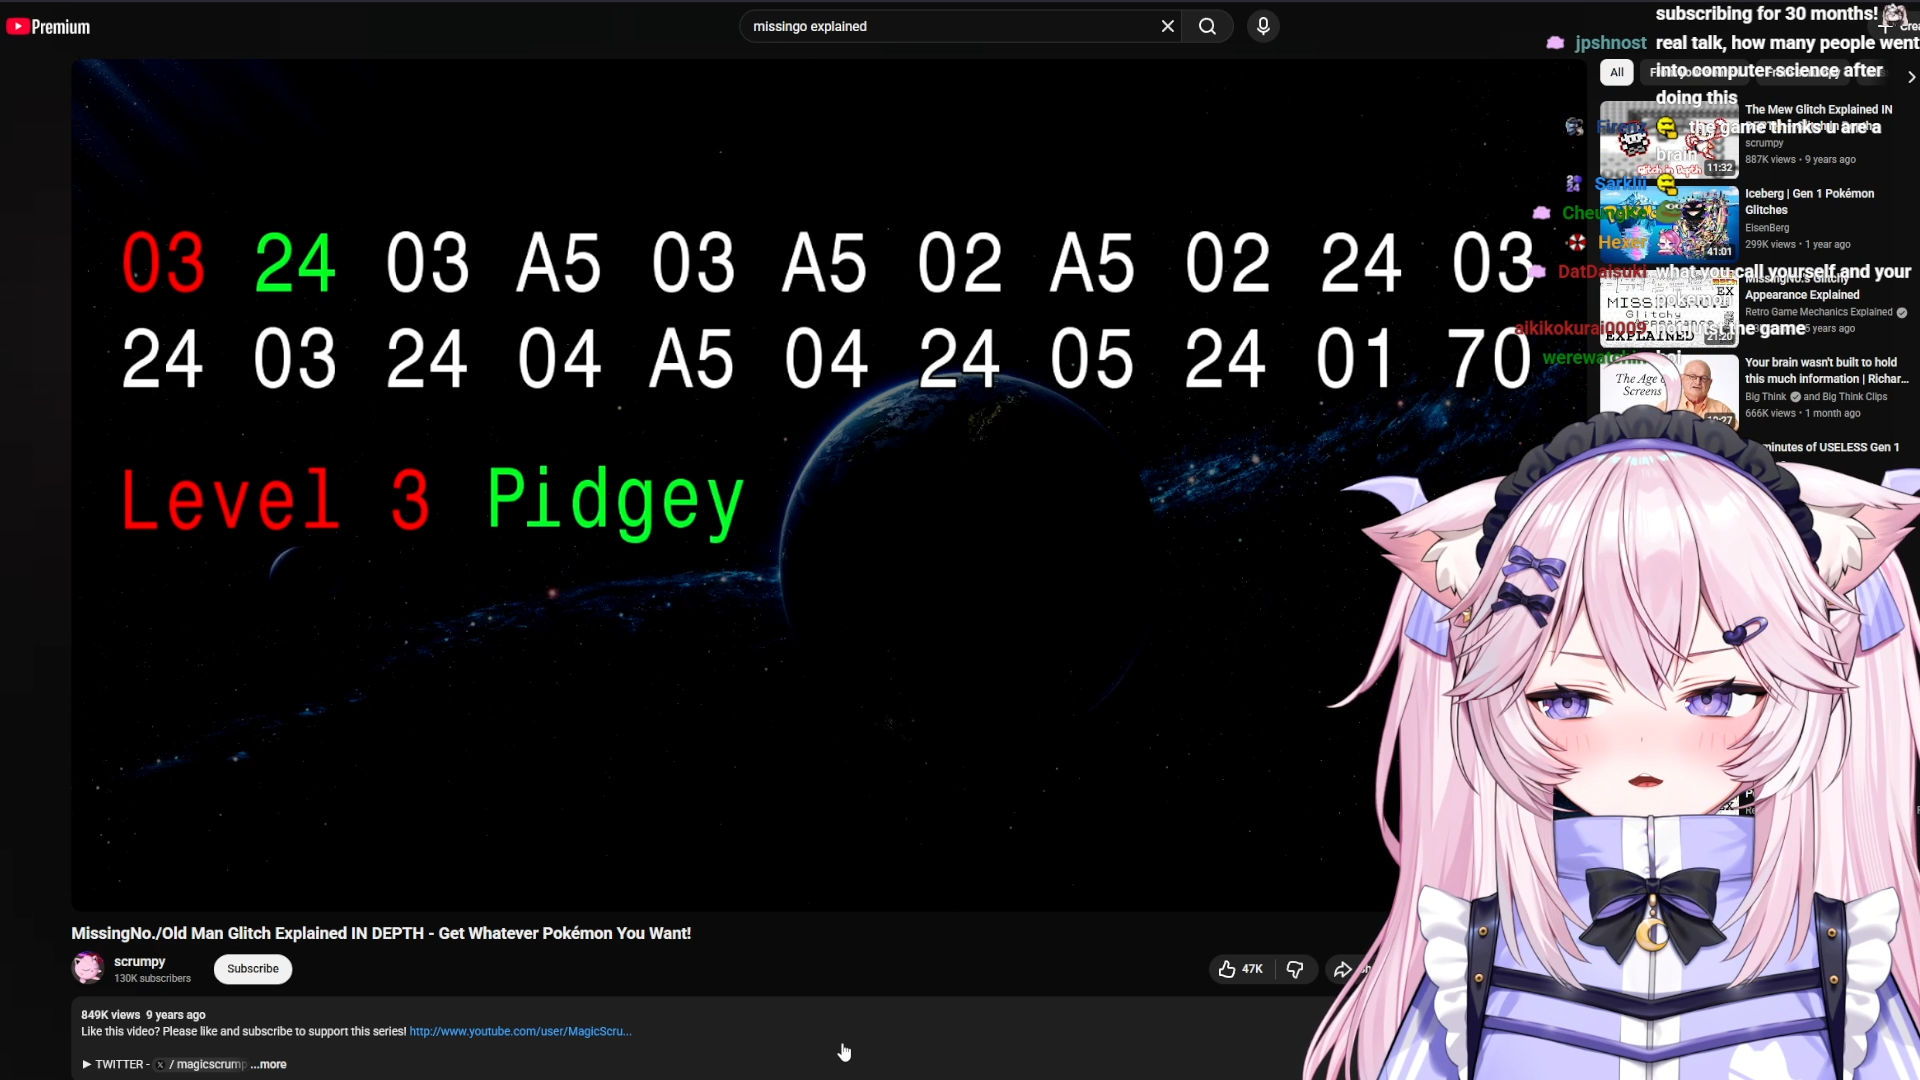Activate voice search microphone
The height and width of the screenshot is (1080, 1920).
coord(1263,27)
